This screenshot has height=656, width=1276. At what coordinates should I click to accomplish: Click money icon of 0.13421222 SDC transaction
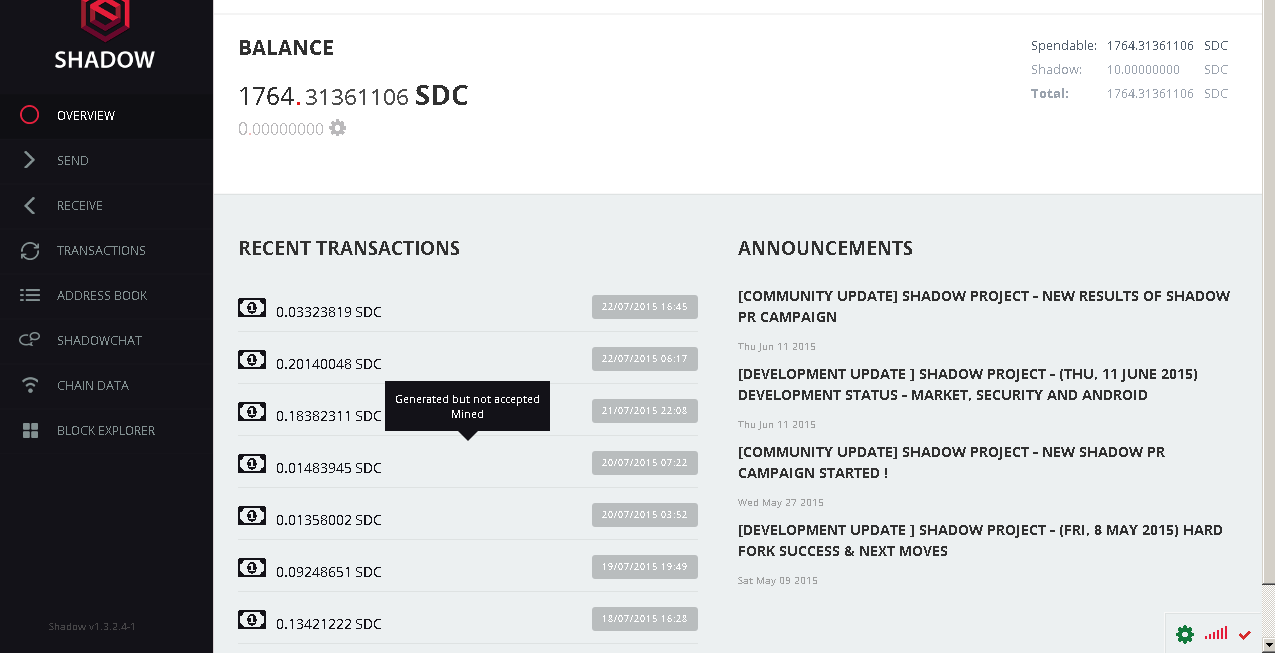coord(252,619)
